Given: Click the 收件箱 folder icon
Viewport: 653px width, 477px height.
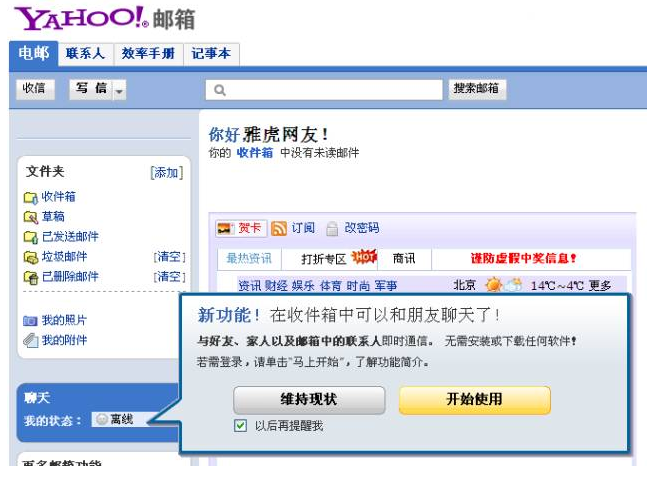Looking at the screenshot, I should point(30,197).
